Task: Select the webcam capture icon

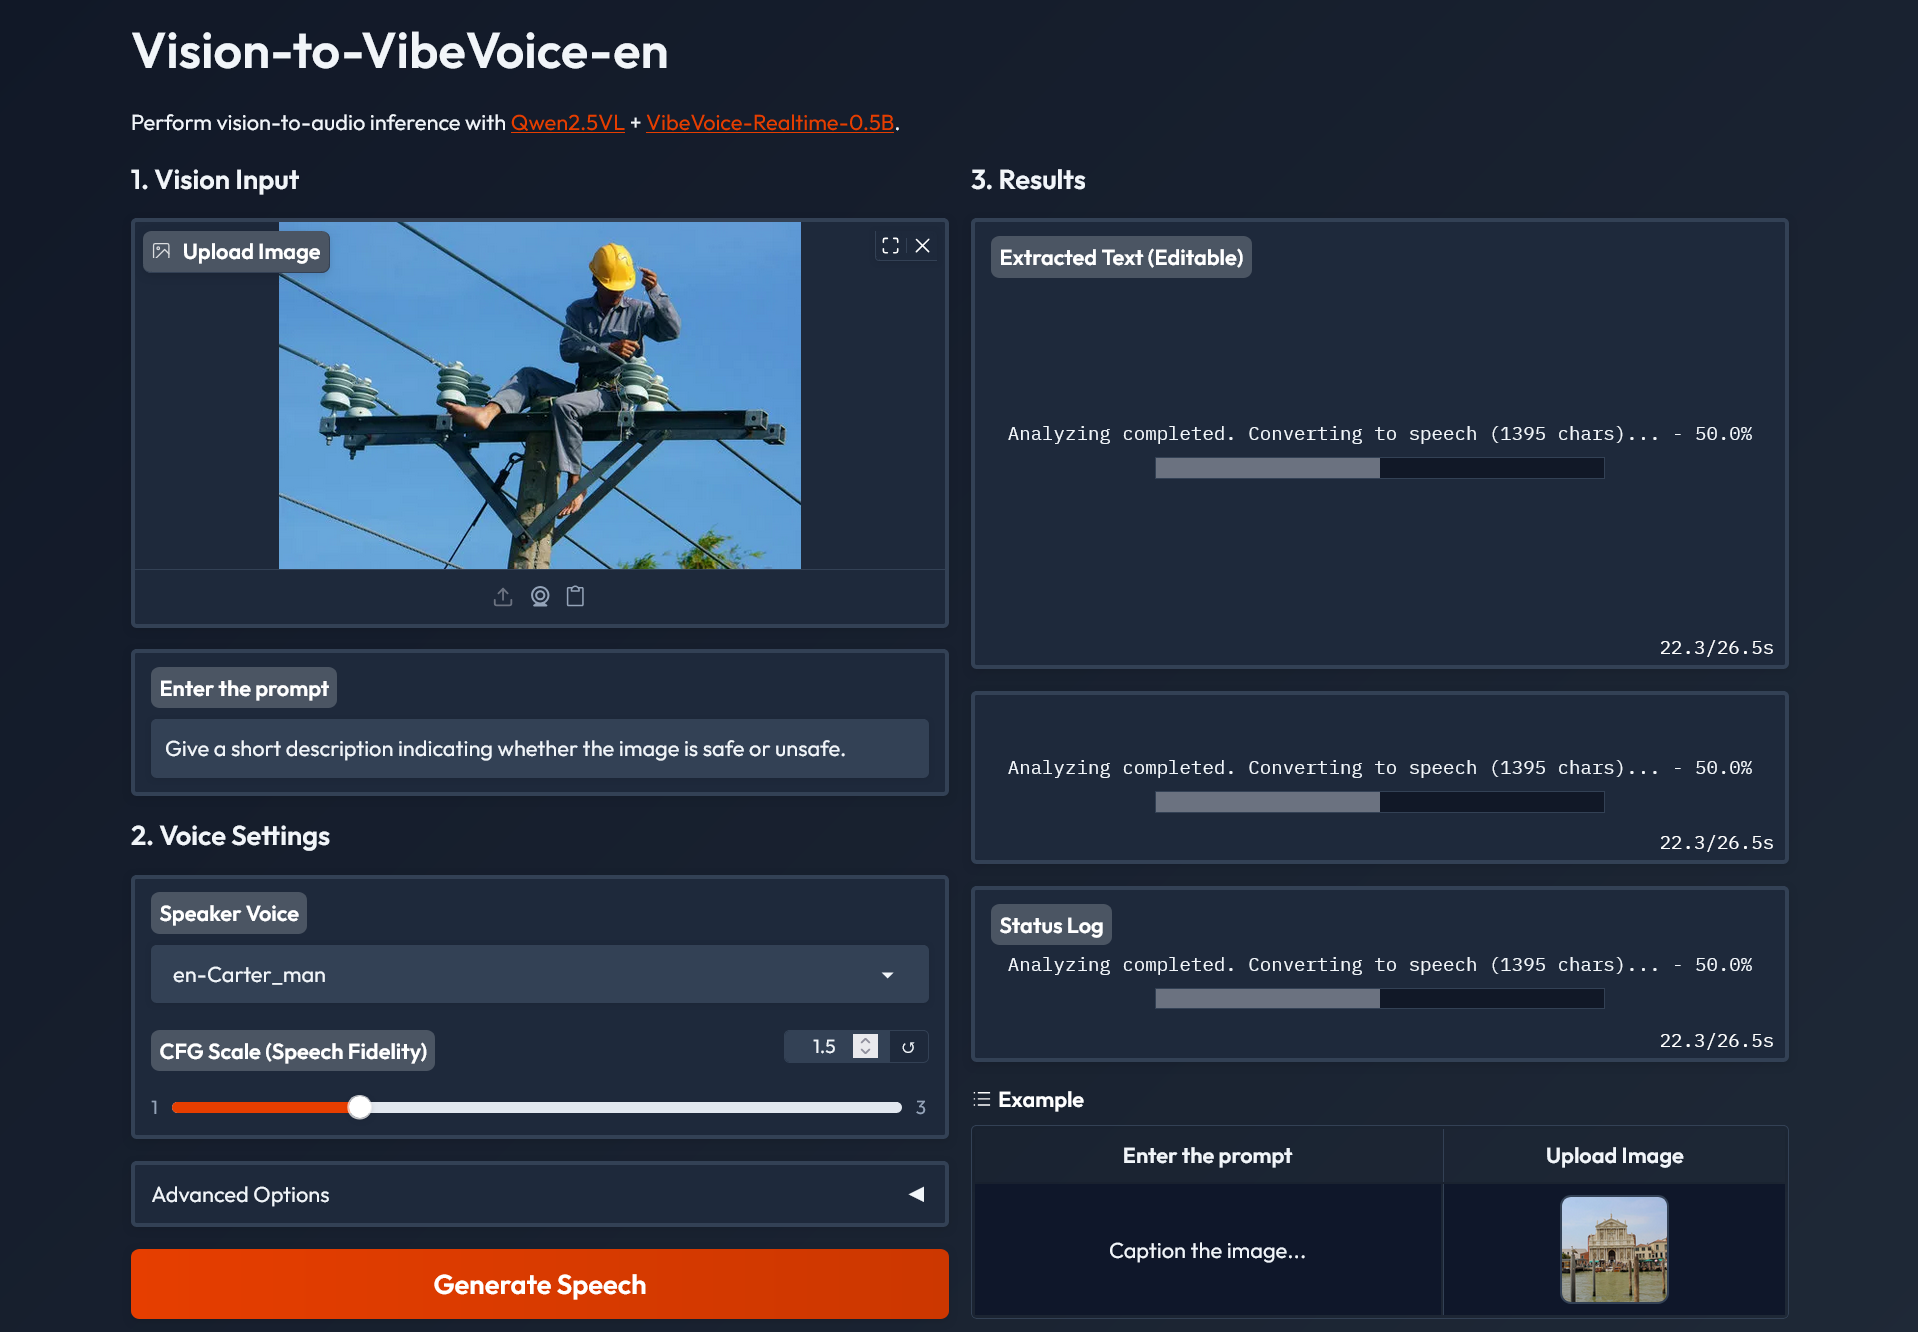Action: [x=540, y=597]
